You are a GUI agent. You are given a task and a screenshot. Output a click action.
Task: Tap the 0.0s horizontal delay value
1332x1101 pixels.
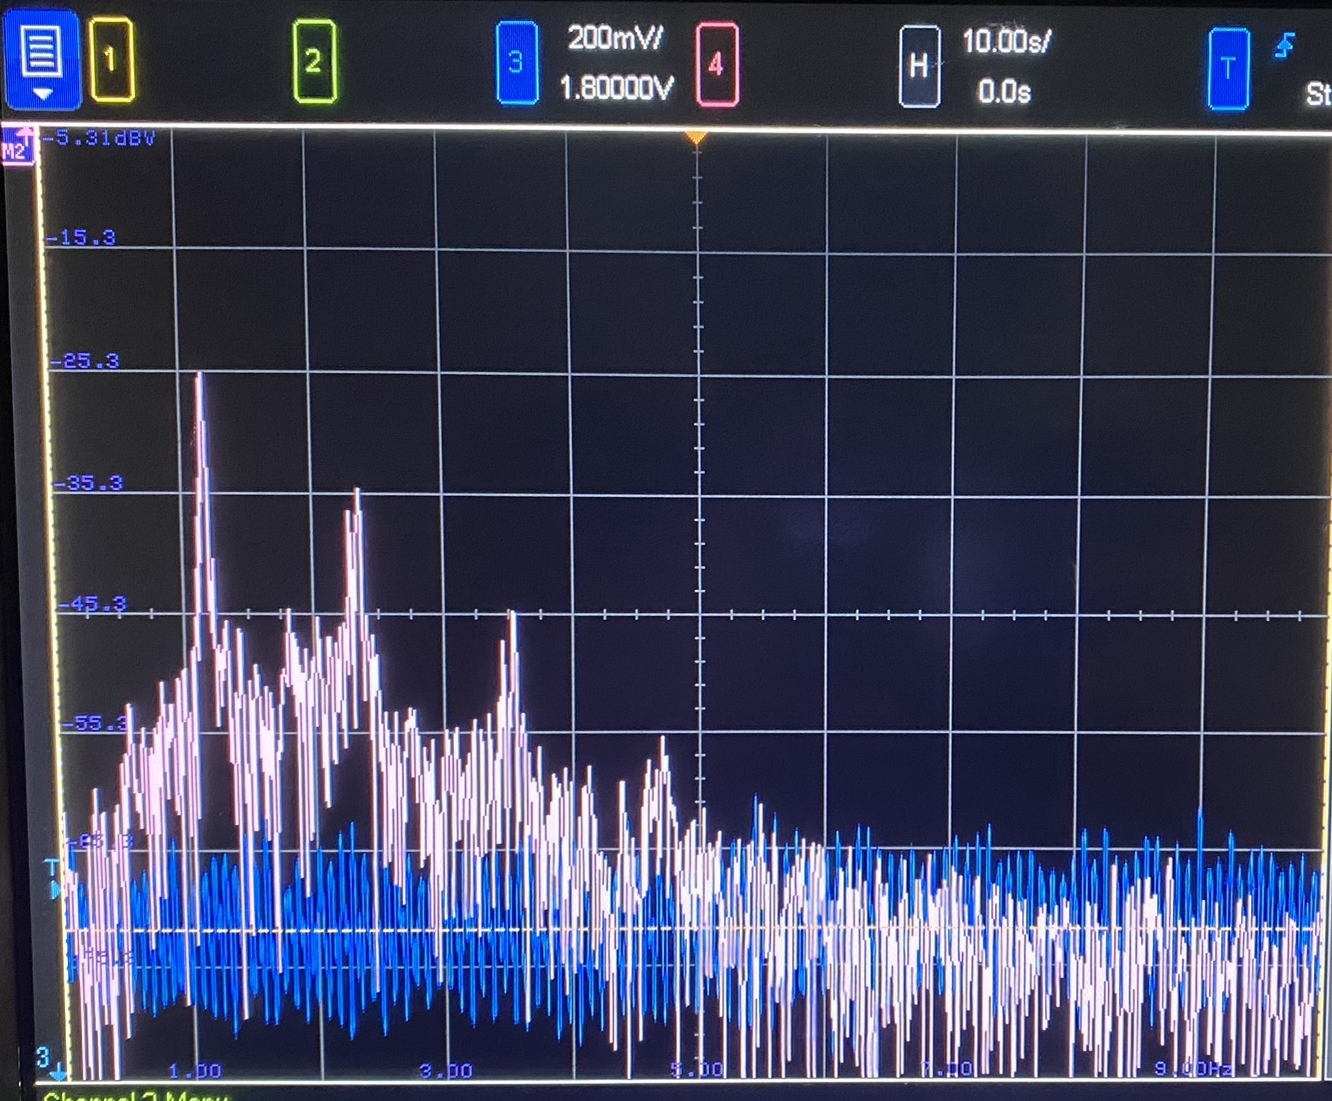[1004, 92]
